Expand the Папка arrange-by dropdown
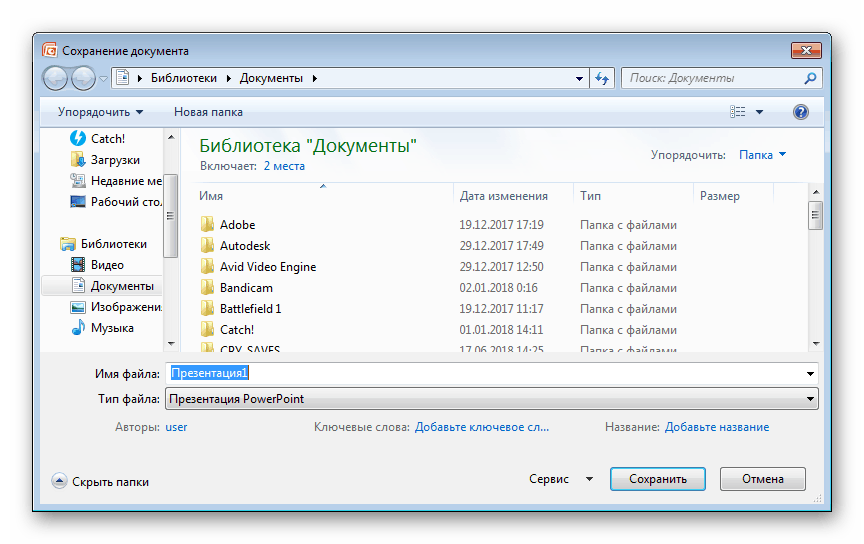 (762, 155)
